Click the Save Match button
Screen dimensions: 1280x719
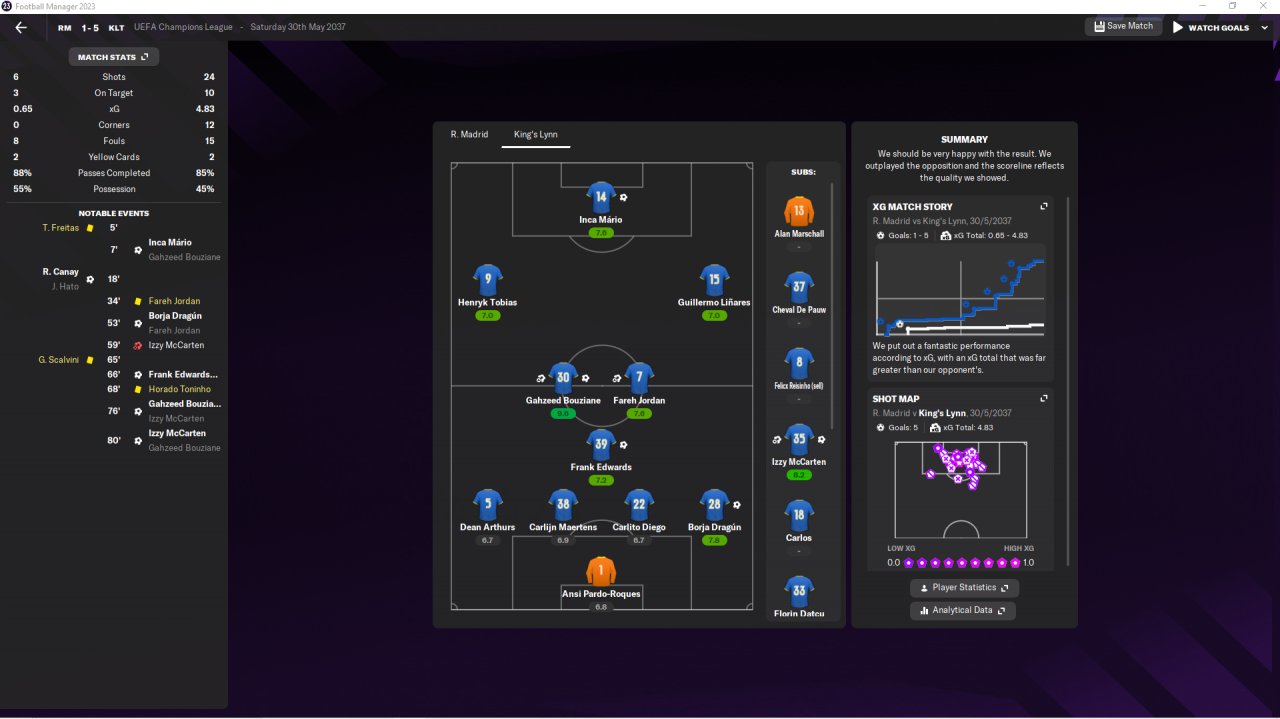pos(1124,27)
